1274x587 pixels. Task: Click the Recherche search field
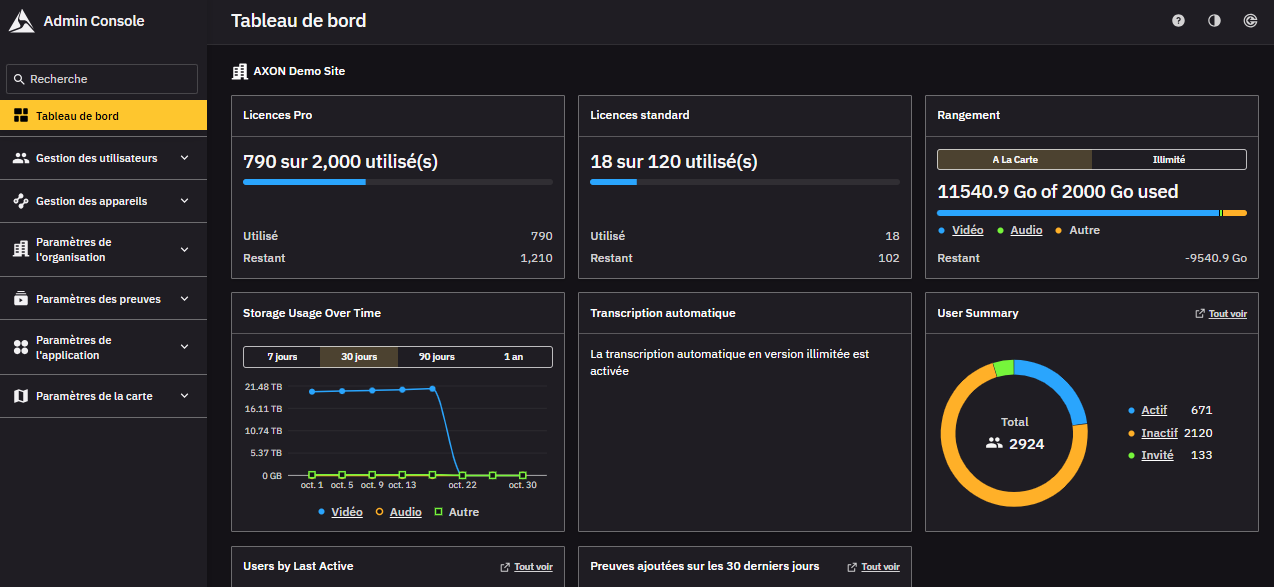click(x=102, y=79)
